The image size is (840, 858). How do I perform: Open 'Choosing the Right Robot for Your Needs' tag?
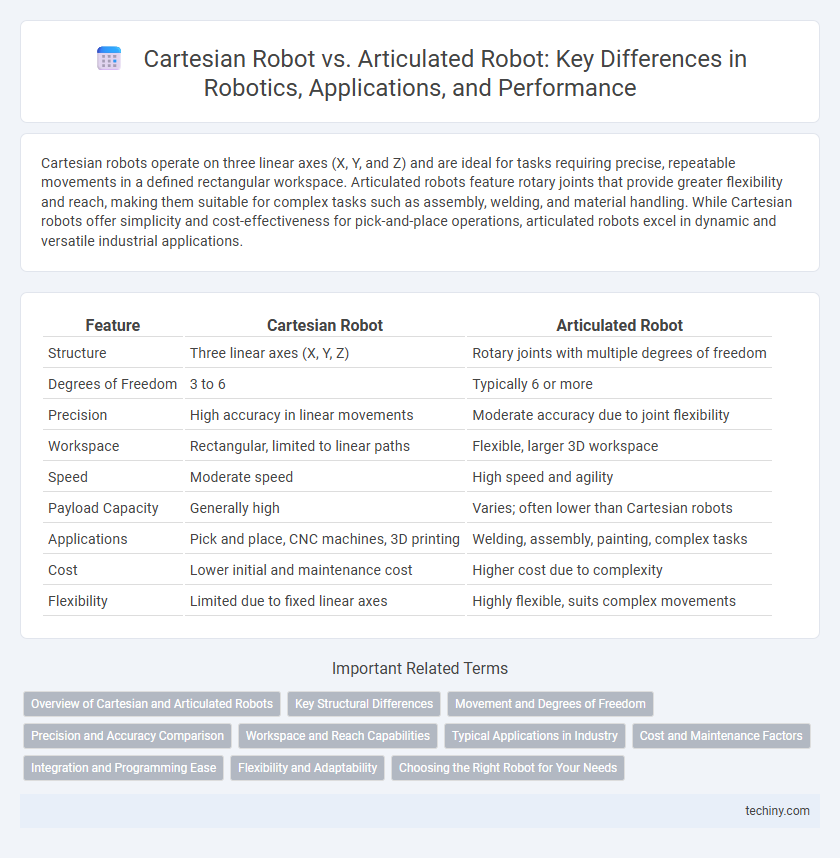(508, 768)
